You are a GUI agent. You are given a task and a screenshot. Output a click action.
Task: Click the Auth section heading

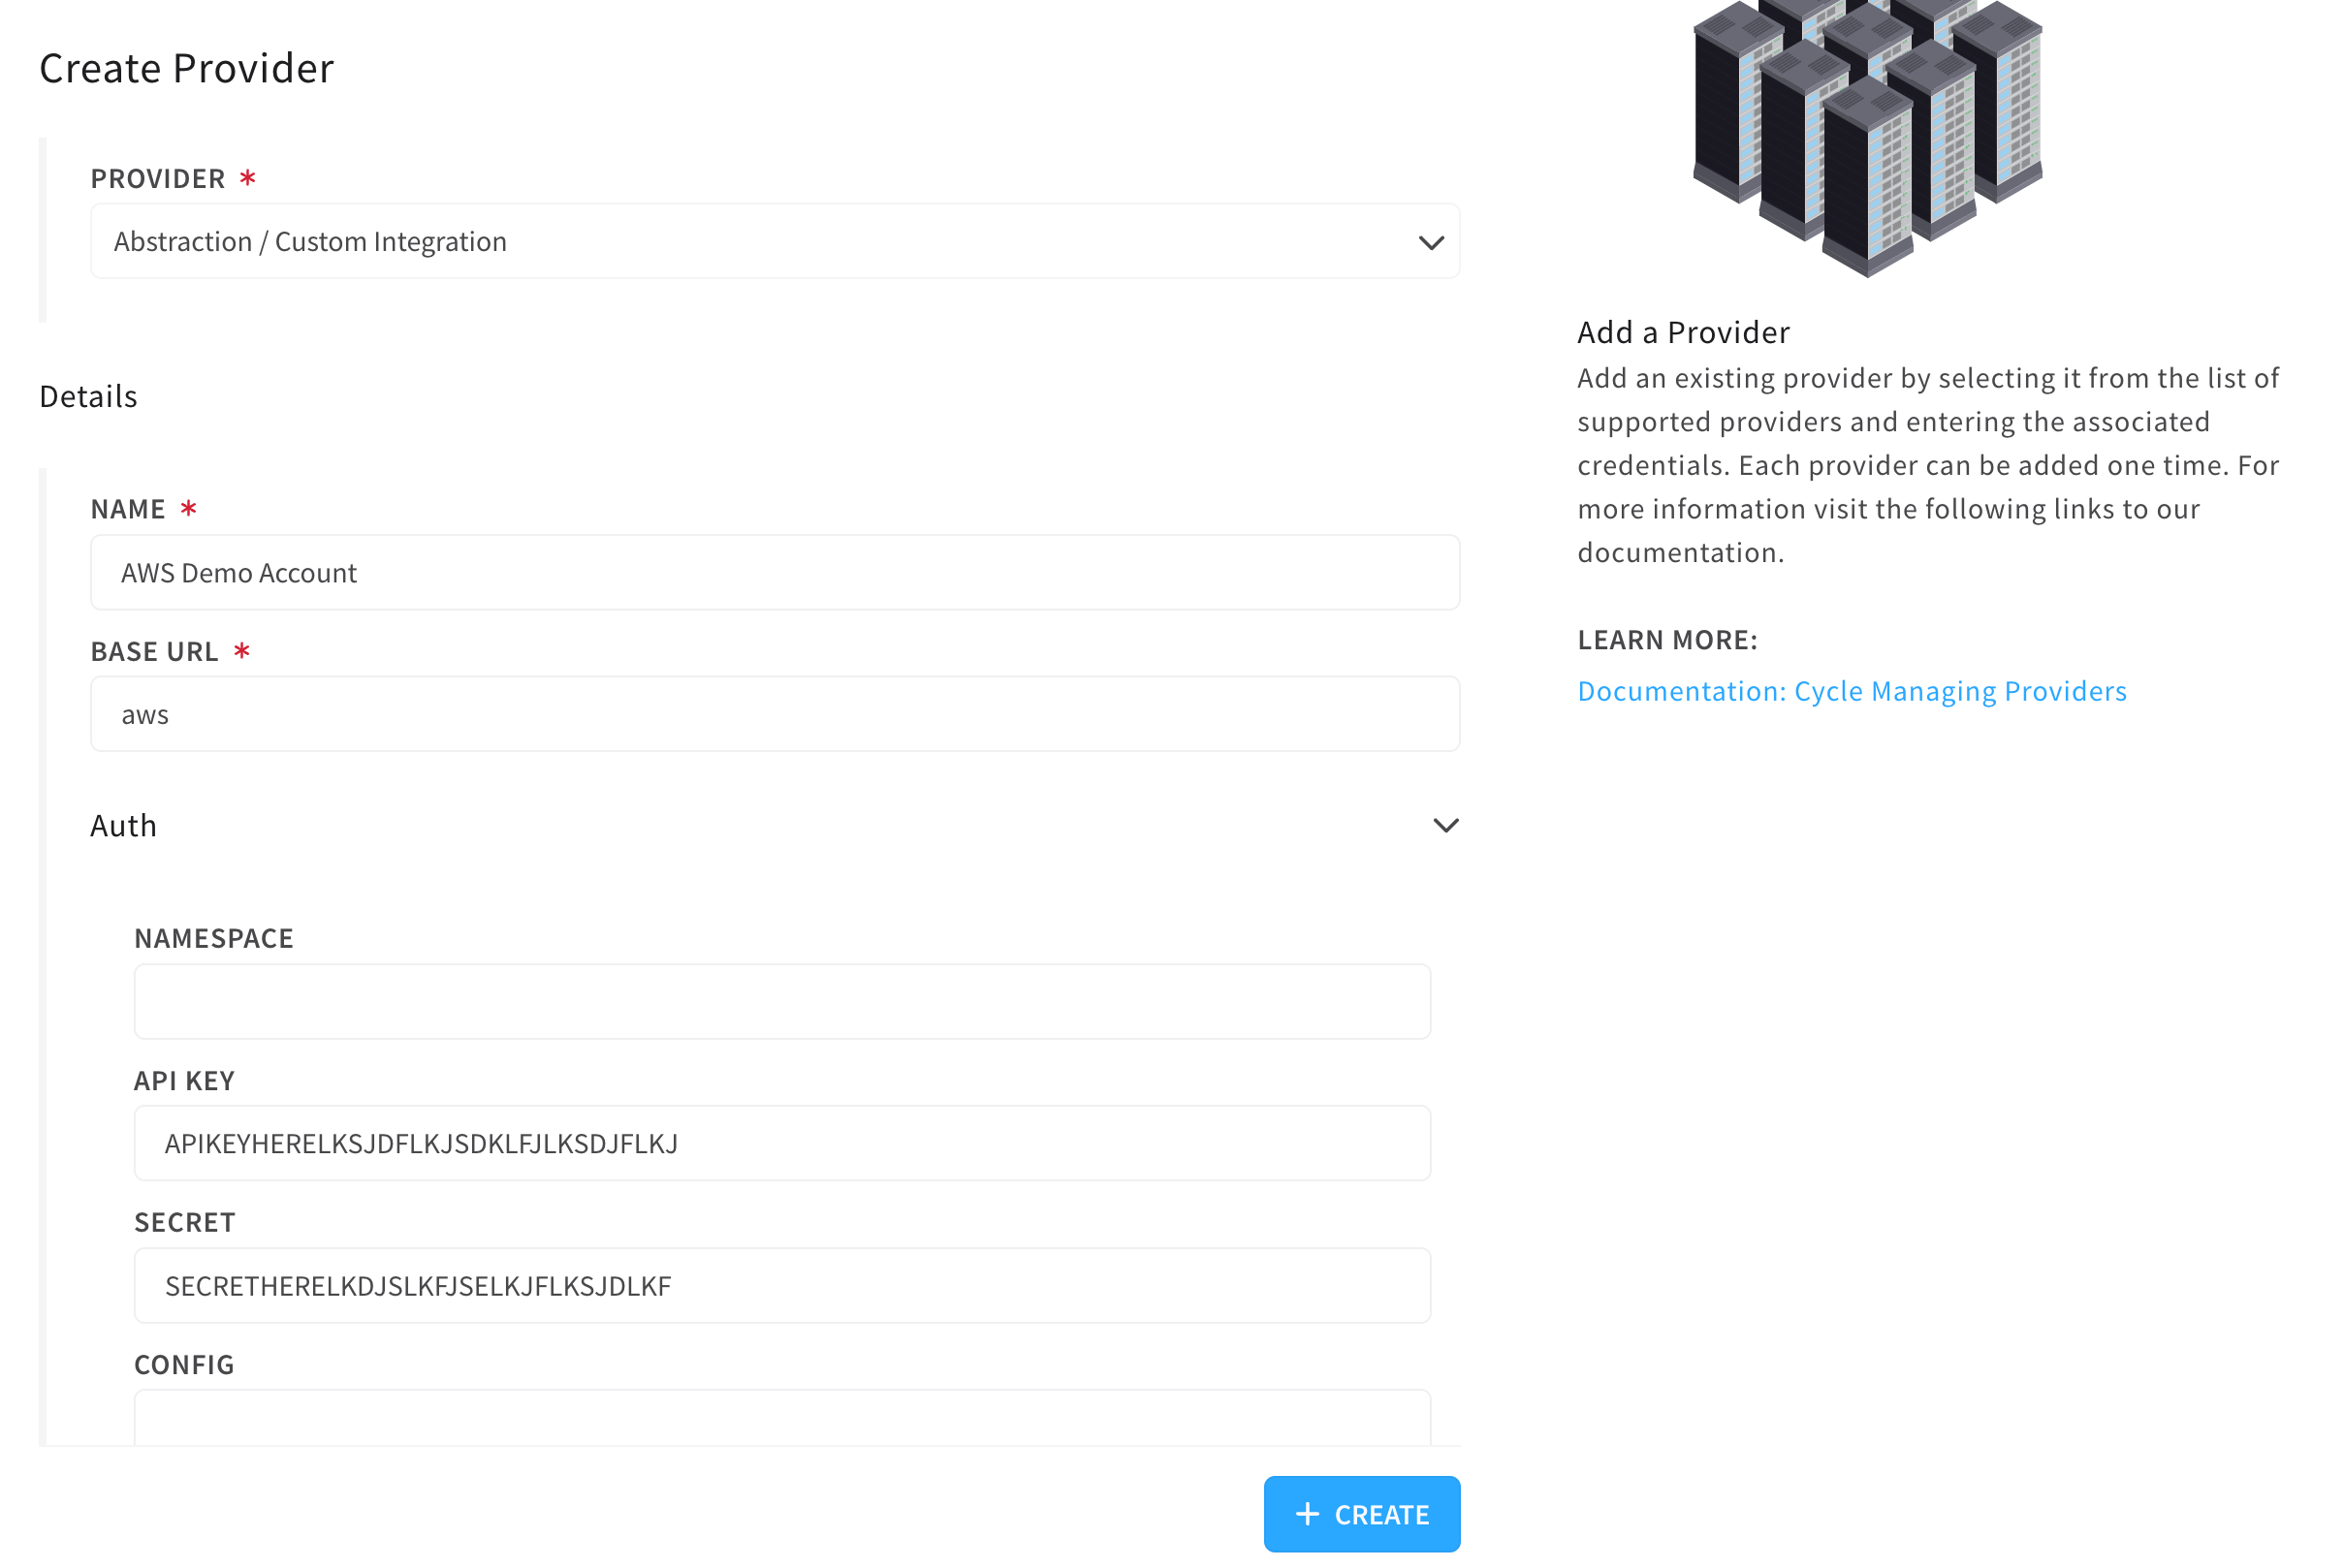click(124, 825)
